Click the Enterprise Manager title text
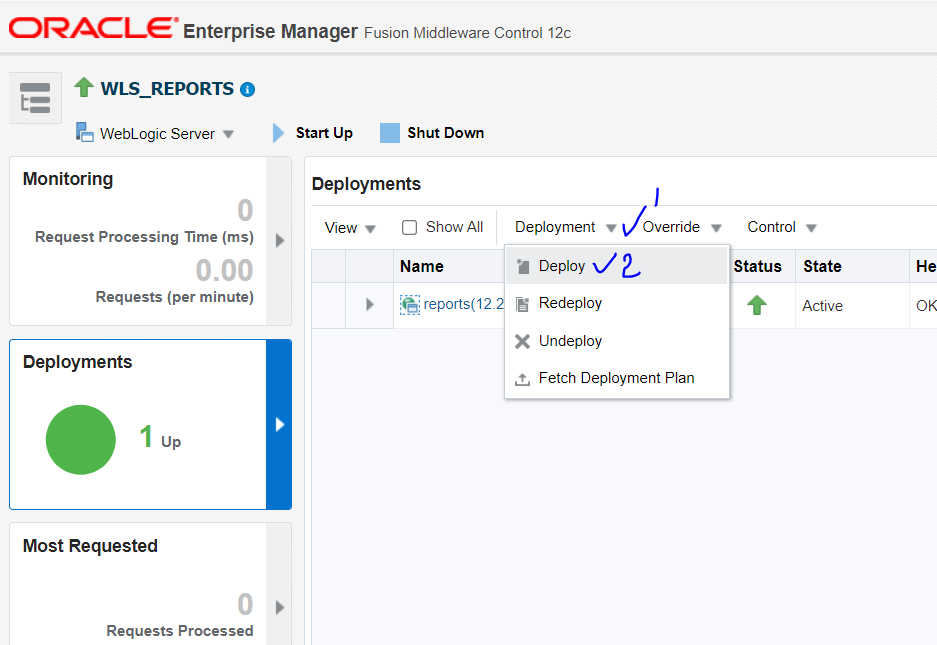 click(x=270, y=31)
